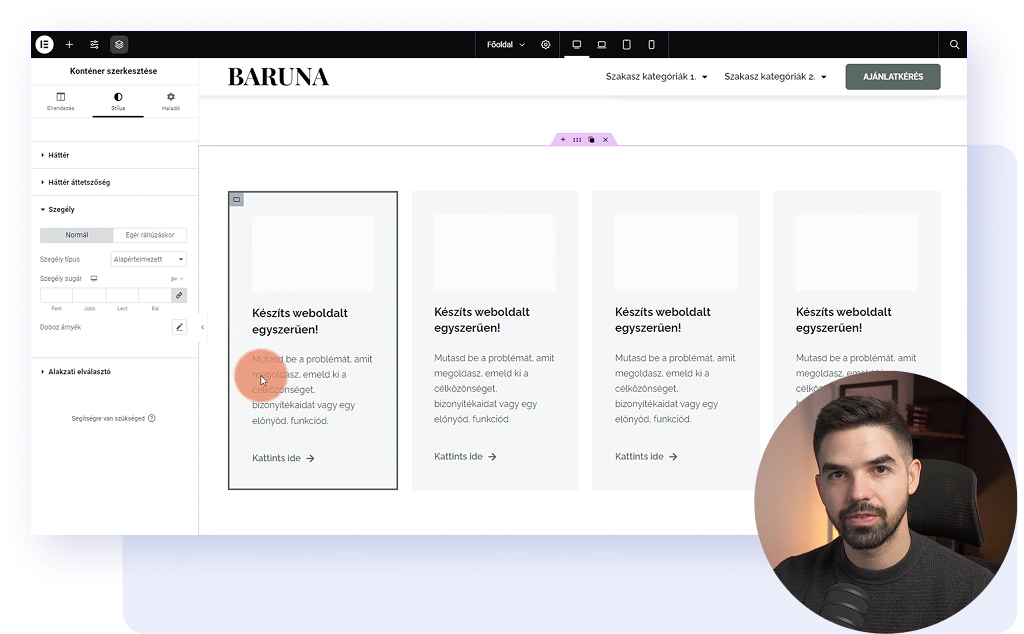The image size is (1024, 634).
Task: Switch to mobile device preview
Action: [x=651, y=45]
